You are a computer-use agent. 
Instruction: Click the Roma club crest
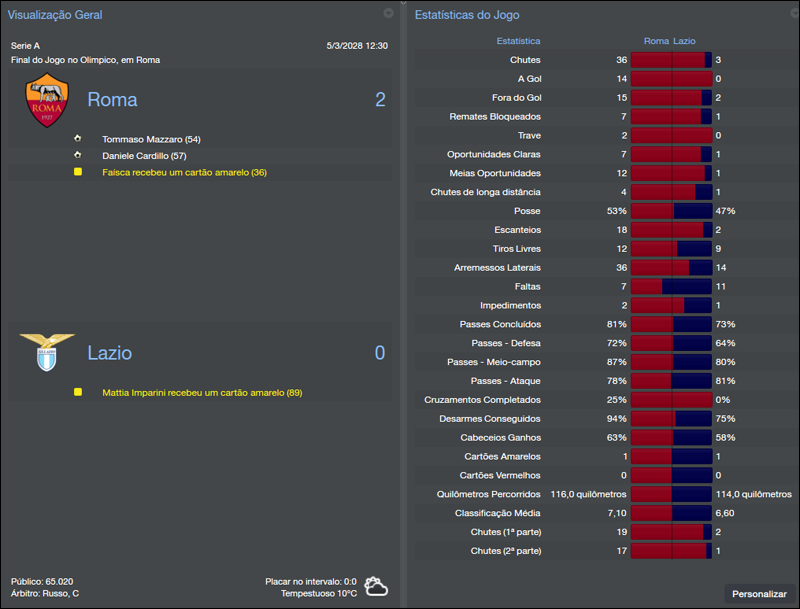(45, 99)
